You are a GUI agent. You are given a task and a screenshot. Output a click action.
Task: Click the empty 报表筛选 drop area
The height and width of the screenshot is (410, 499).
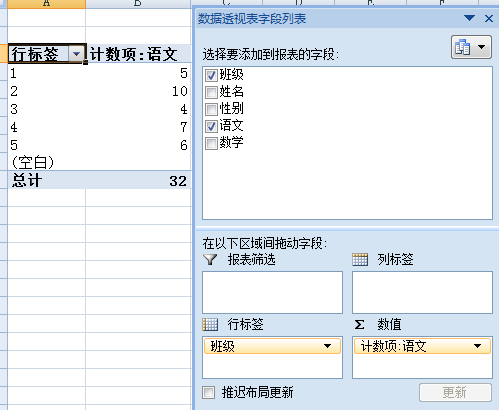click(x=272, y=292)
